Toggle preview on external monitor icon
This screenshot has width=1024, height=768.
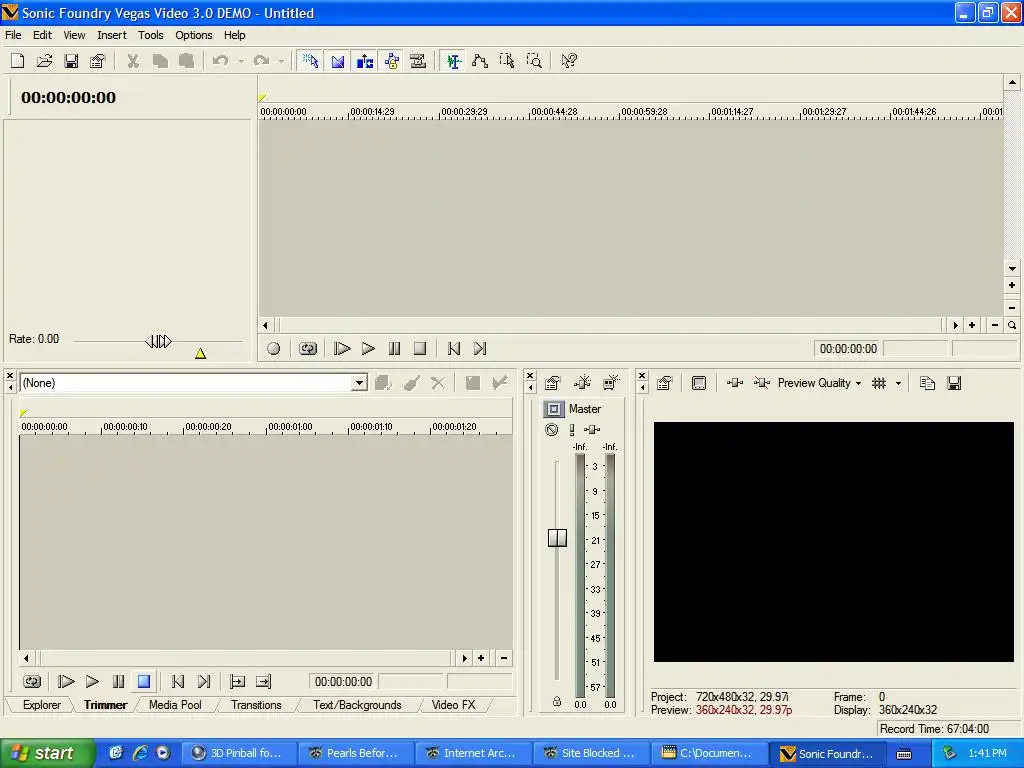point(699,383)
